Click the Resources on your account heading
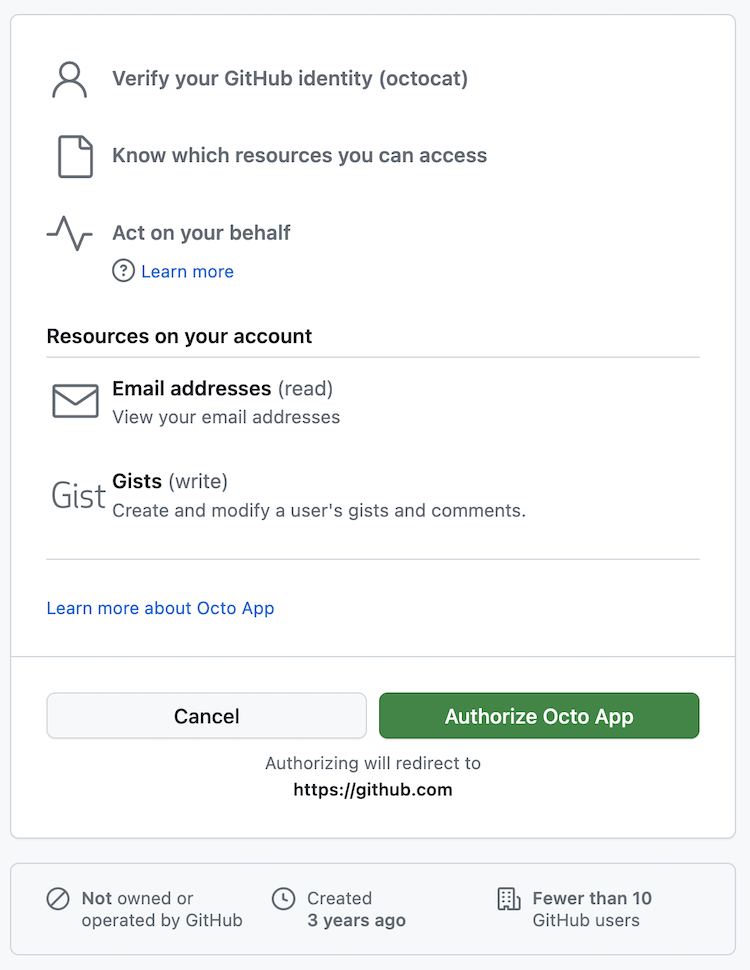The height and width of the screenshot is (970, 750). click(179, 336)
